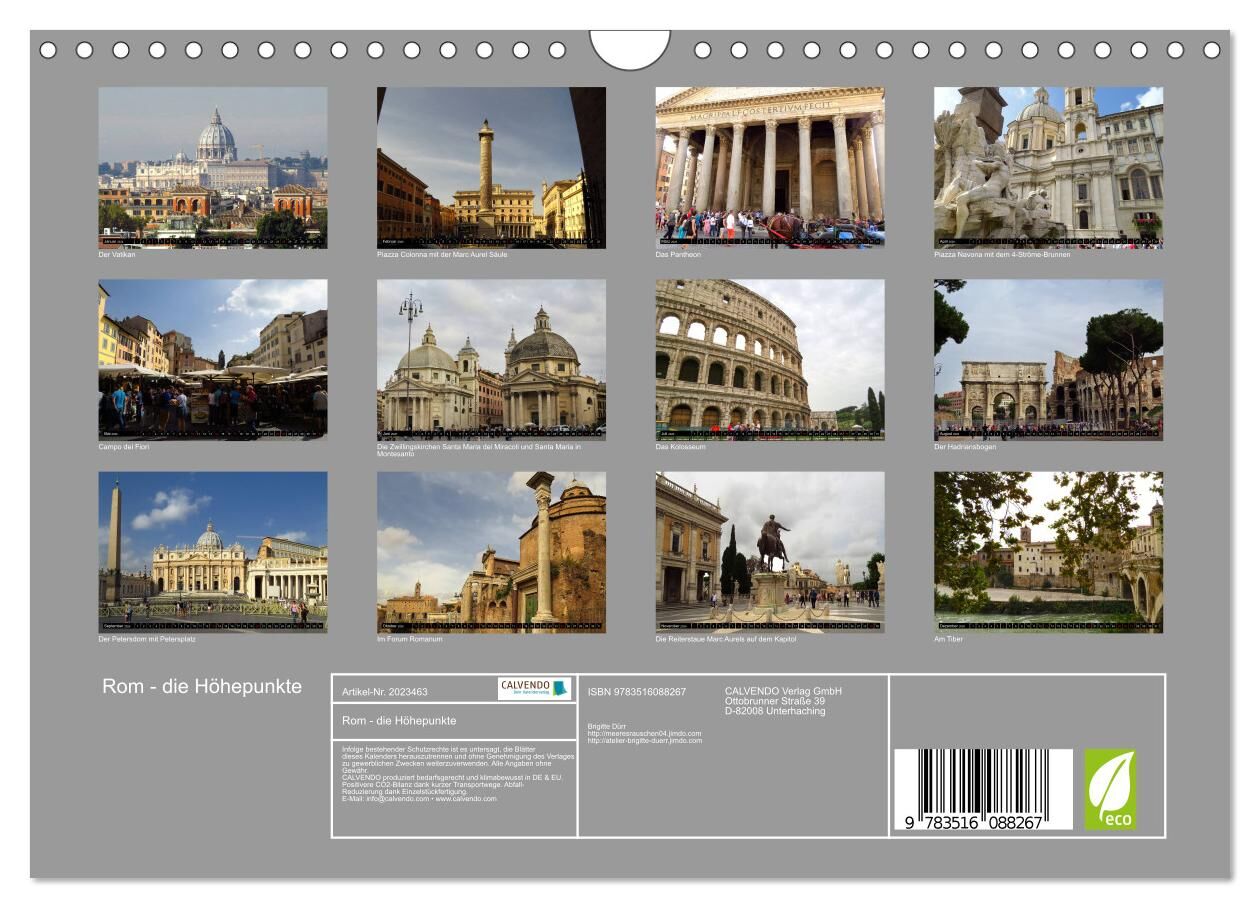Click the Artikel-Nr. 2023463 field
This screenshot has width=1260, height=908.
pyautogui.click(x=385, y=692)
